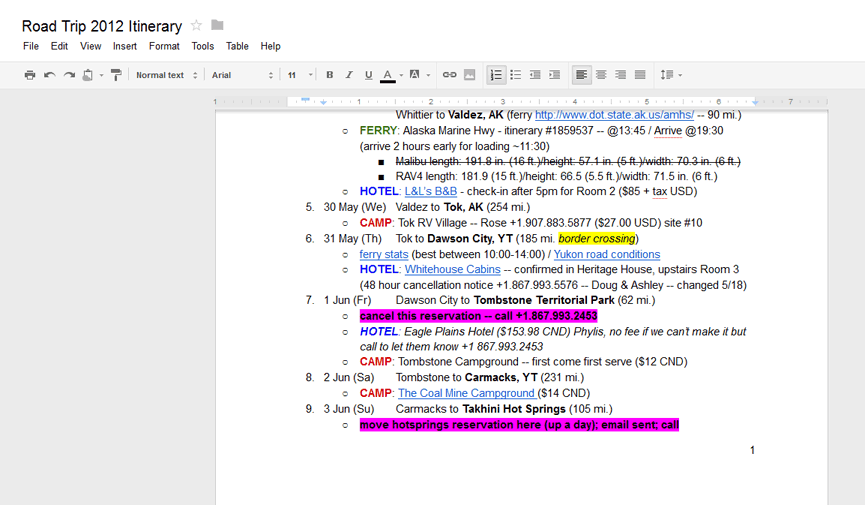Toggle the numbered list button
The image size is (865, 505).
[x=496, y=75]
